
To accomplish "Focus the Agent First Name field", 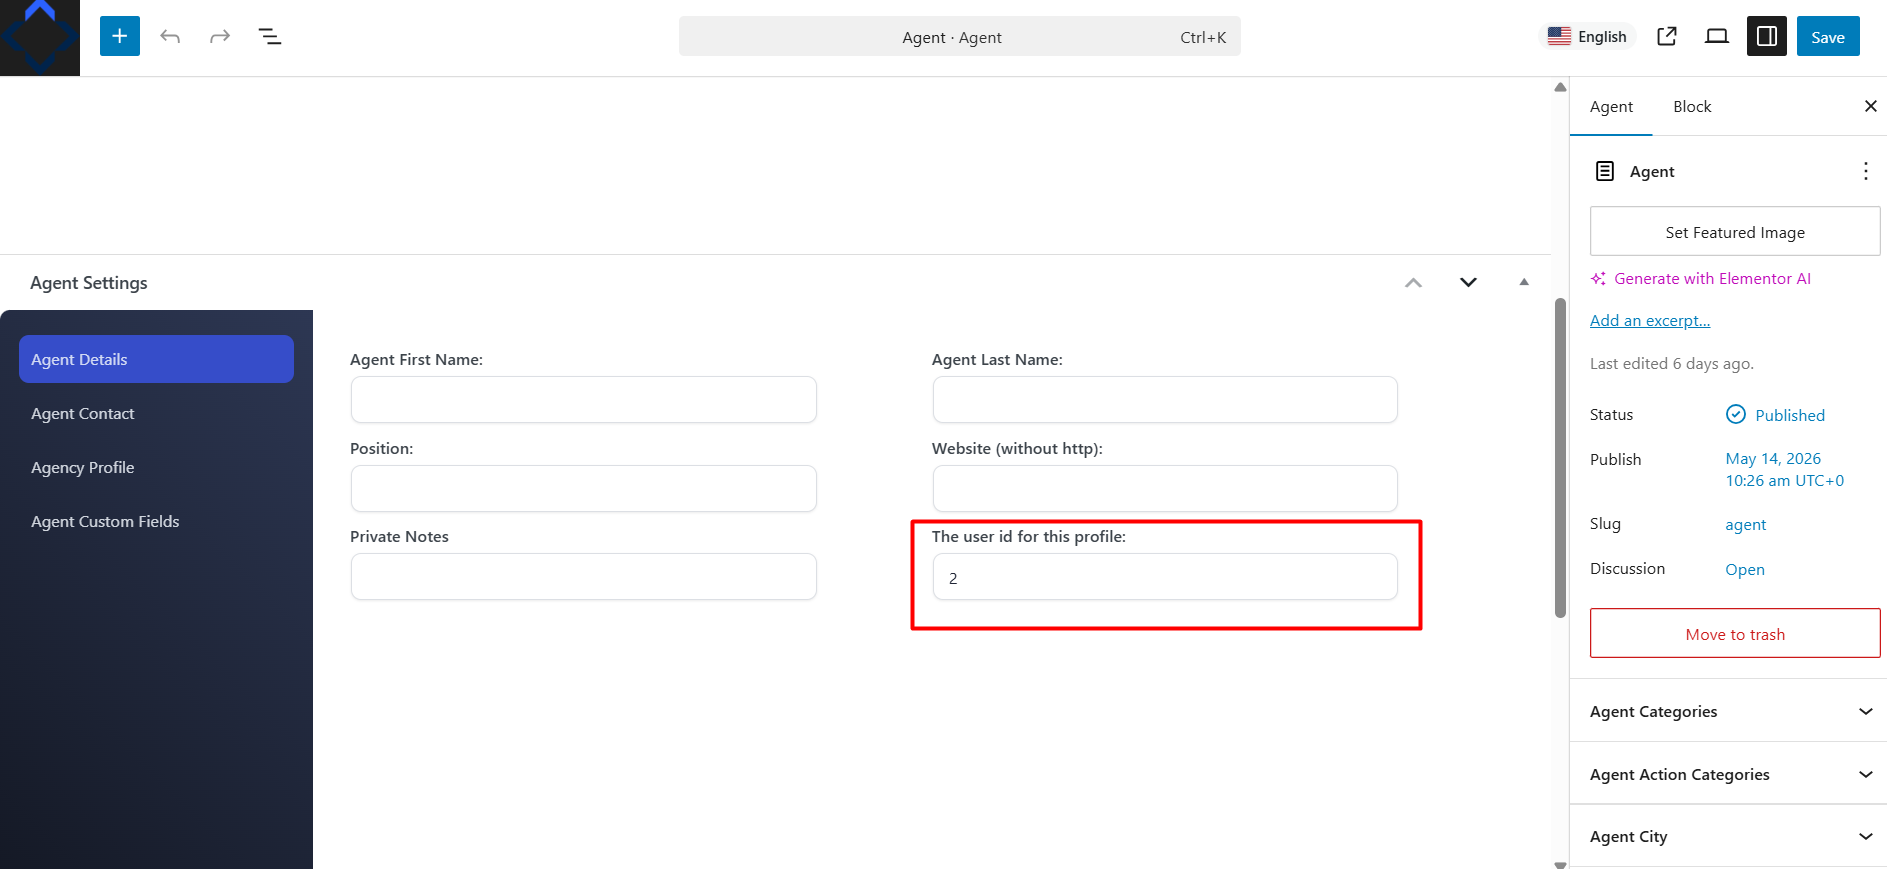I will click(x=584, y=399).
